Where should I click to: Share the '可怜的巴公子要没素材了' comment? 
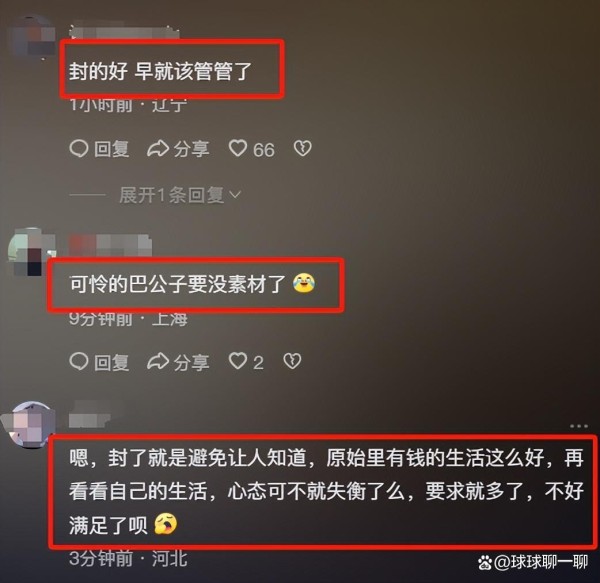coord(178,362)
